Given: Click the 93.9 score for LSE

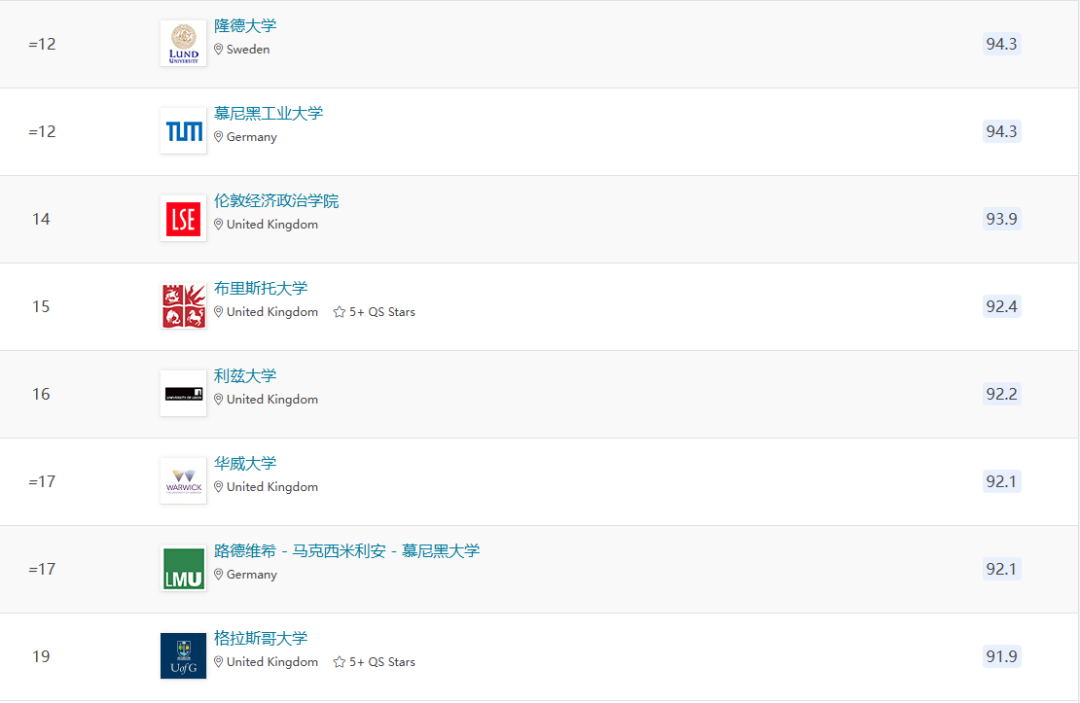Looking at the screenshot, I should tap(1001, 219).
